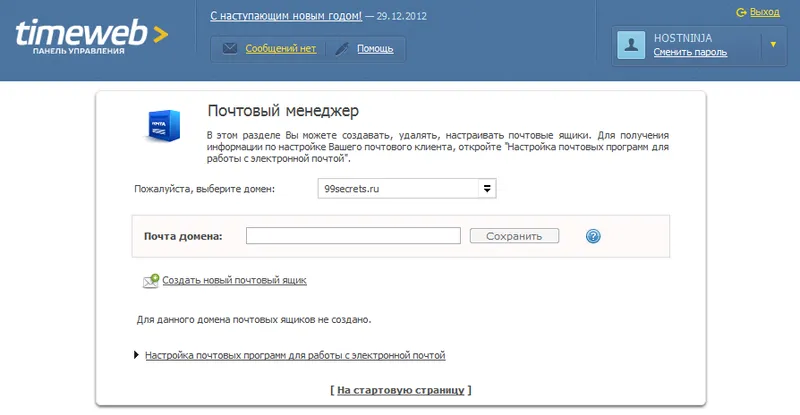800x415 pixels.
Task: Click the pencil help icon
Action: pyautogui.click(x=342, y=48)
